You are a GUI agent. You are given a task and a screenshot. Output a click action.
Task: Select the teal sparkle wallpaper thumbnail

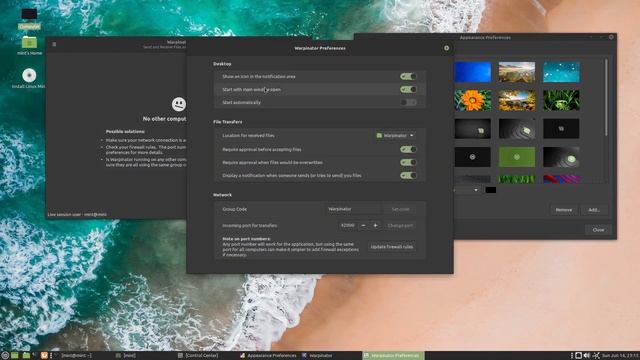click(561, 72)
